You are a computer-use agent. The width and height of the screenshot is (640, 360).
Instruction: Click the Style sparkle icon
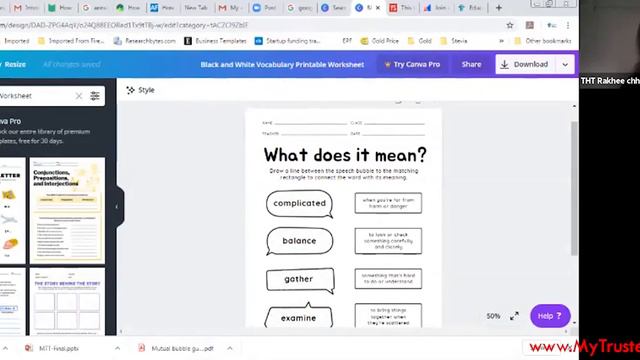(x=130, y=90)
